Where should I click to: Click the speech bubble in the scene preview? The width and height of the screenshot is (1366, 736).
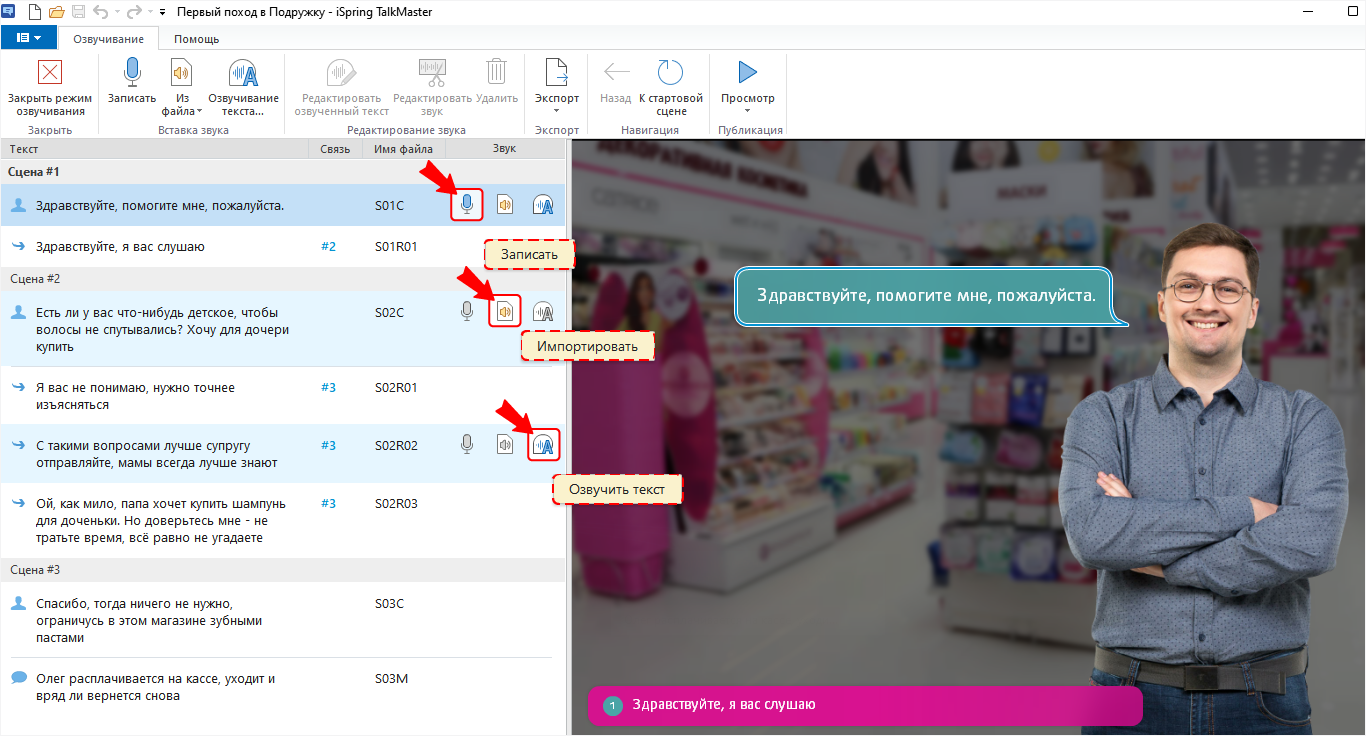tap(926, 296)
